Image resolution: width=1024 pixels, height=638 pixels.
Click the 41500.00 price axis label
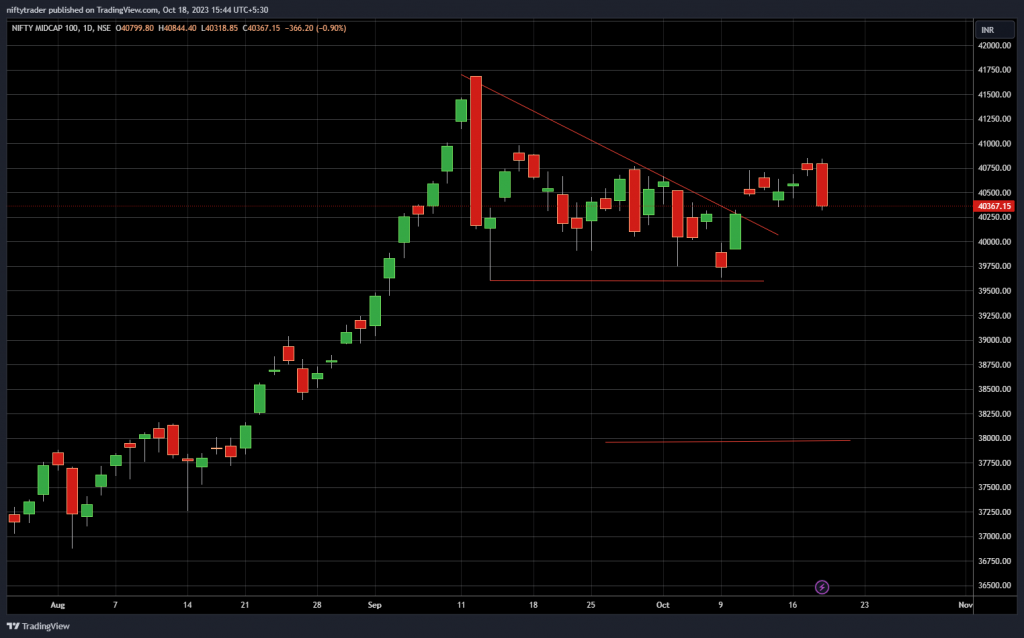pyautogui.click(x=995, y=95)
